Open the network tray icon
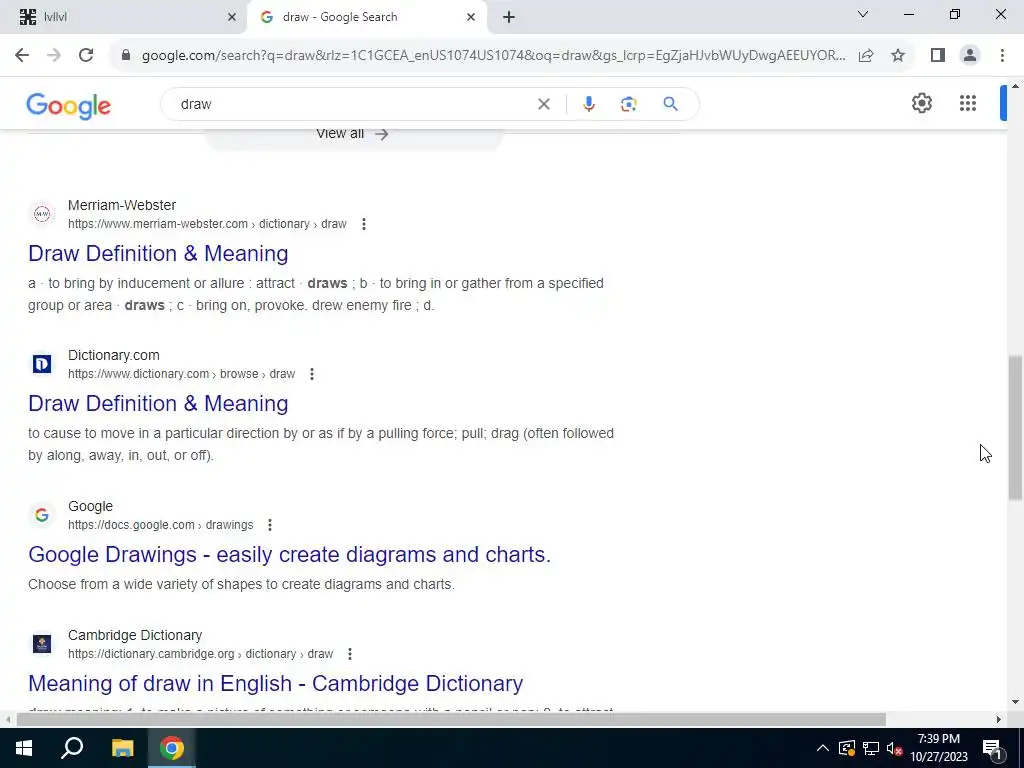Screen dimensions: 1024x768 (x=871, y=748)
